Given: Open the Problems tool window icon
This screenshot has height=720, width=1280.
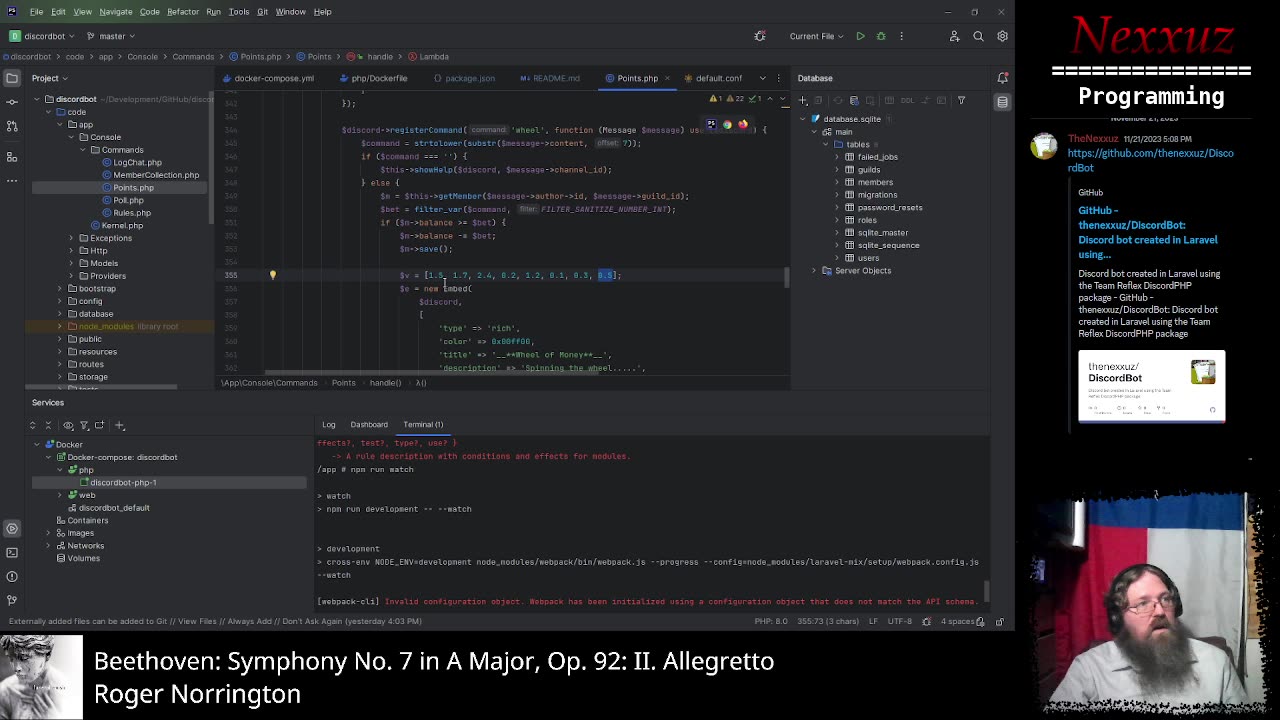Looking at the screenshot, I should point(12,576).
